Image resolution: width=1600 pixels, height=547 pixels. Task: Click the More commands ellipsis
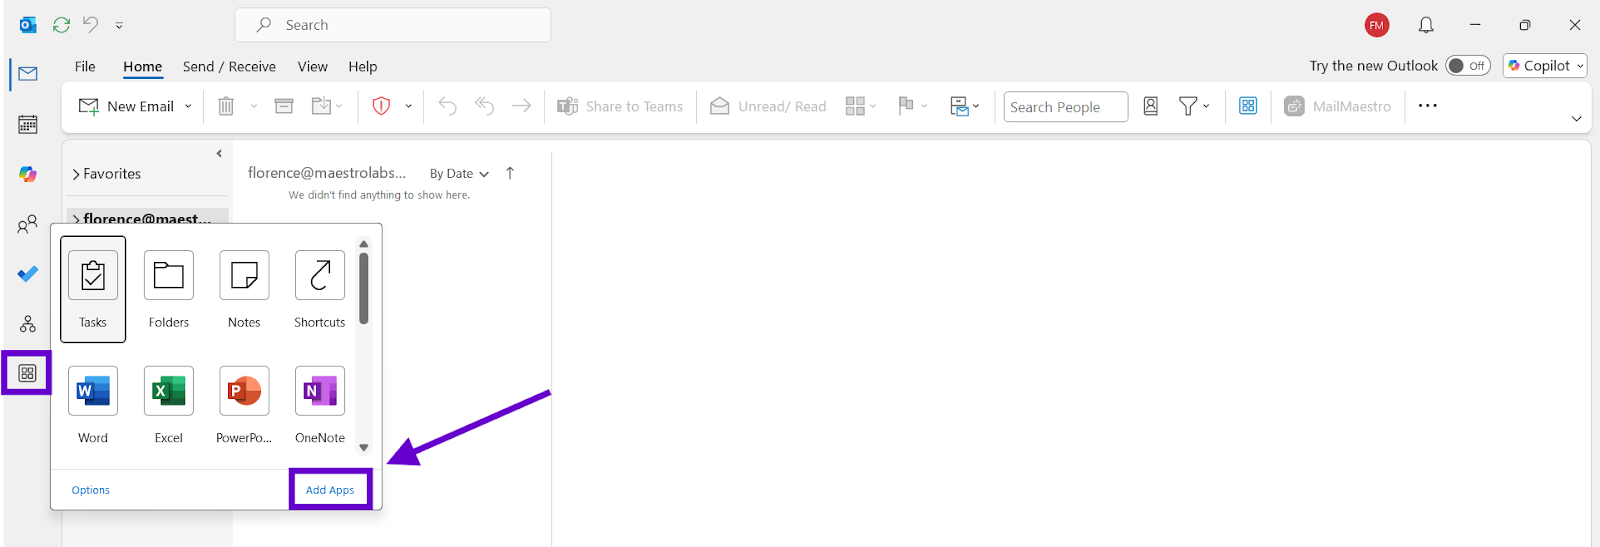coord(1427,106)
